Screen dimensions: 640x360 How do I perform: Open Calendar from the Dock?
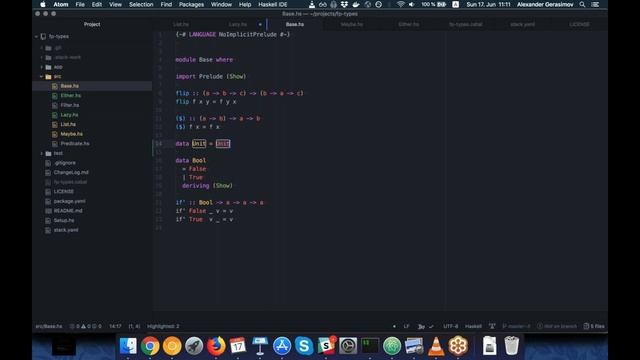238,346
